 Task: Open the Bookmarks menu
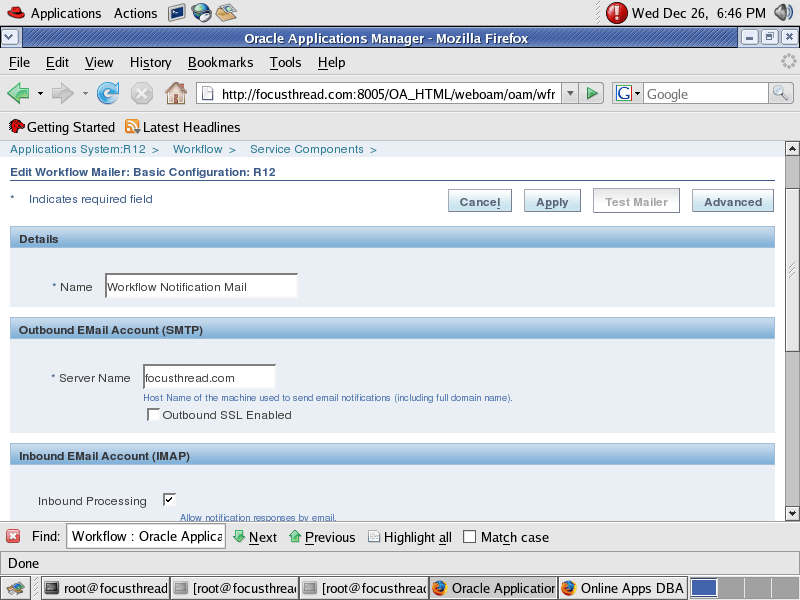point(220,62)
